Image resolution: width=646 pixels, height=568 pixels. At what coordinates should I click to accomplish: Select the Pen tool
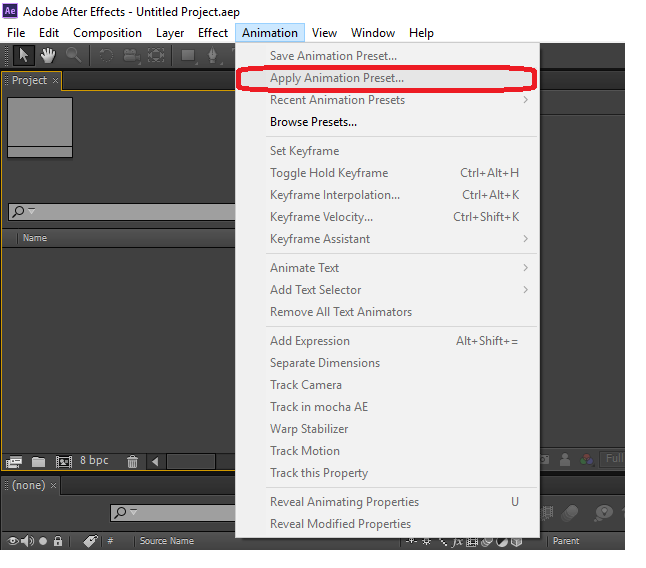point(213,56)
